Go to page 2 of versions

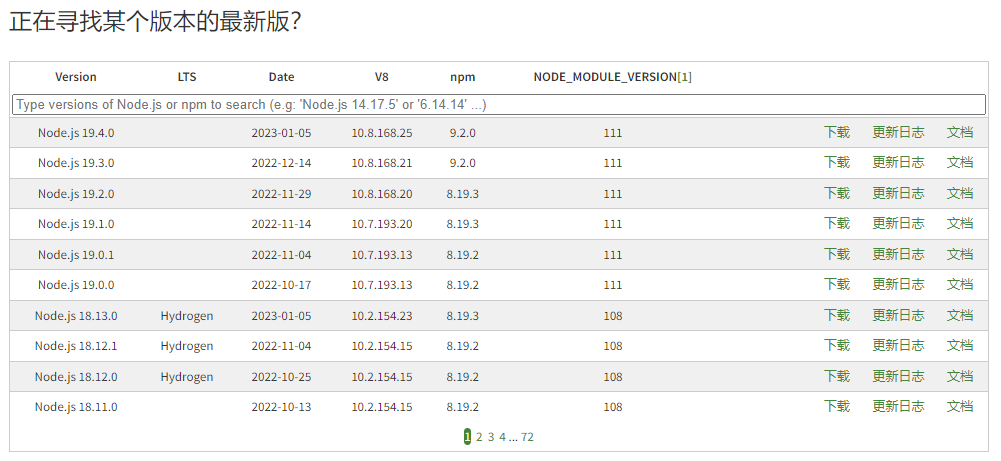click(479, 437)
